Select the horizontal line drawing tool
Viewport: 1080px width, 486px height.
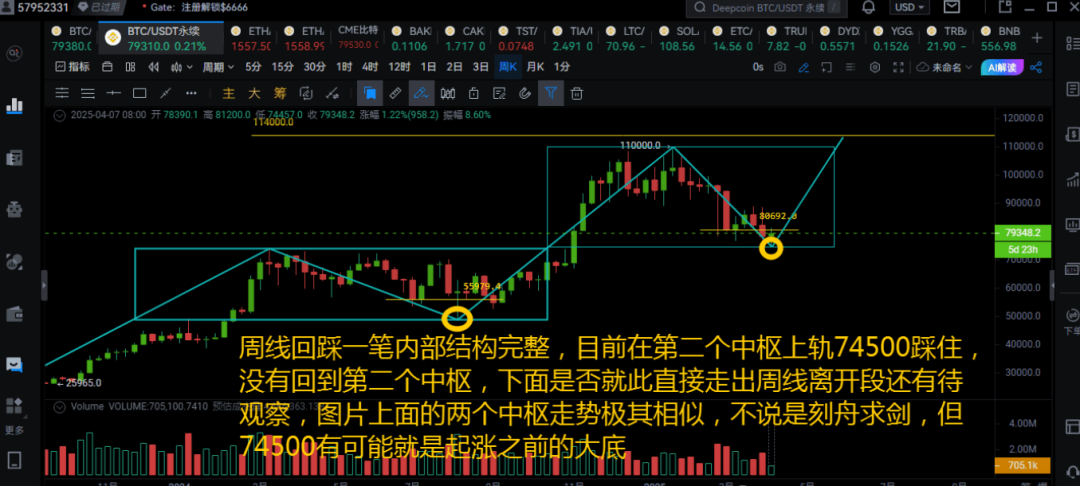click(x=114, y=93)
